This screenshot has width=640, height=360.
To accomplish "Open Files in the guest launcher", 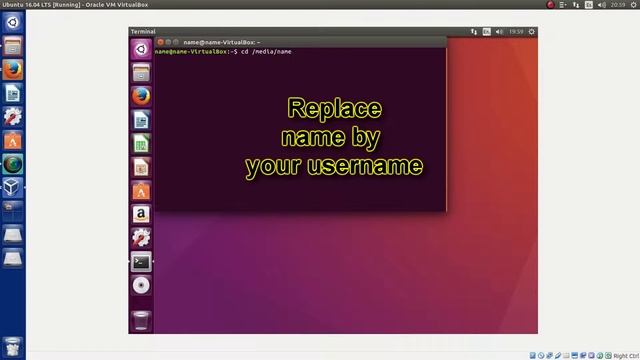I will pyautogui.click(x=141, y=73).
